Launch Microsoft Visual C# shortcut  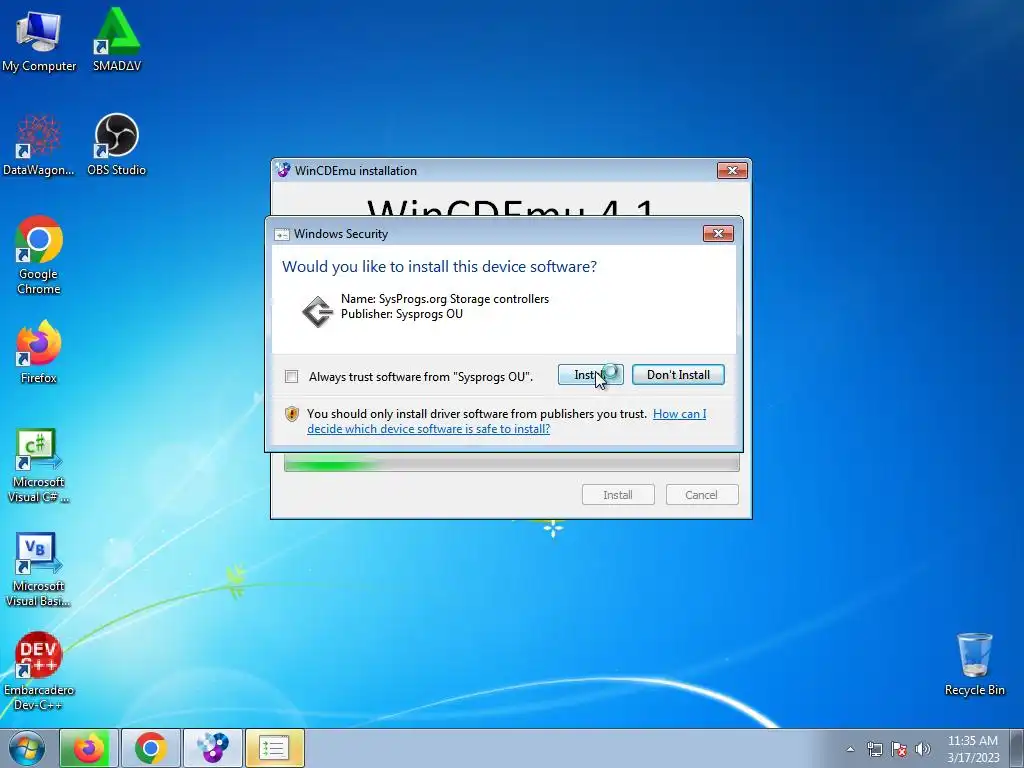[39, 466]
